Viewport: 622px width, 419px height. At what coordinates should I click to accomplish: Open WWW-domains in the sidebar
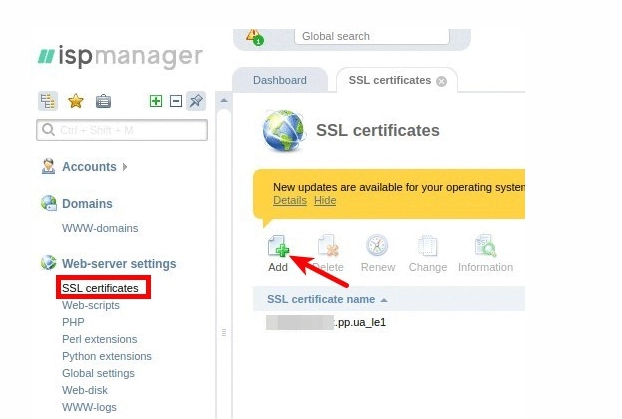click(x=100, y=228)
